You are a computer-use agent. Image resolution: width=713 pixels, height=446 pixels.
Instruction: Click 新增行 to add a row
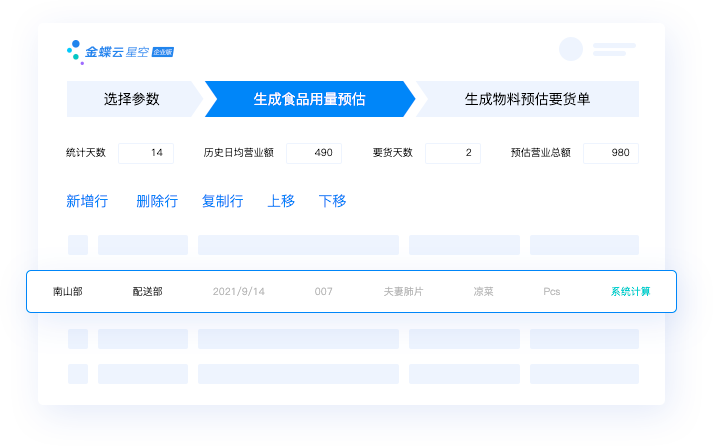(87, 201)
